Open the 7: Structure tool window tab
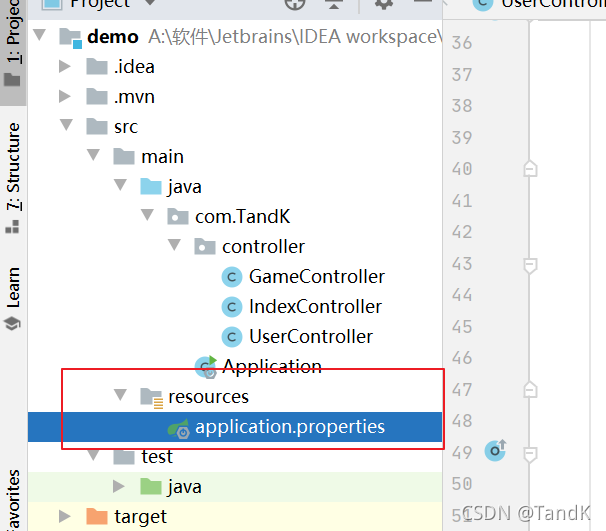The image size is (606, 531). pyautogui.click(x=13, y=178)
